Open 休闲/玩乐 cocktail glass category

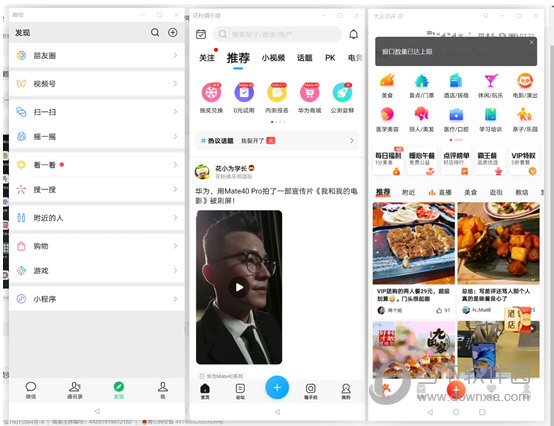pyautogui.click(x=490, y=85)
